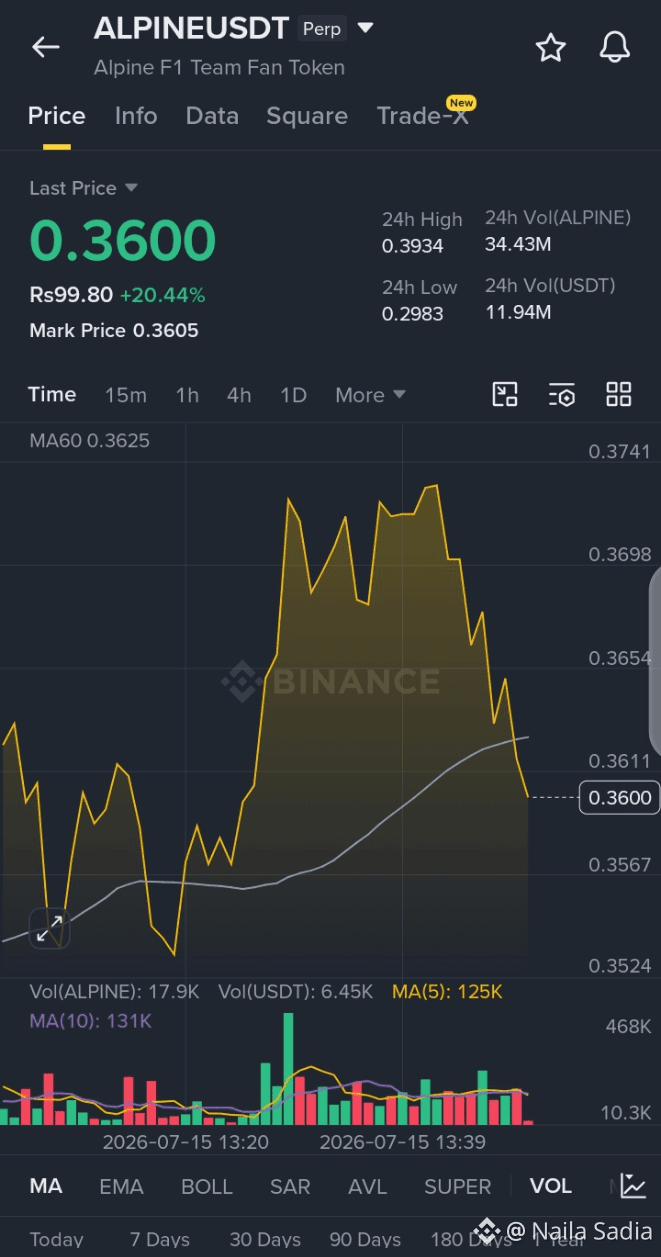Tap the 468K volume axis label
The height and width of the screenshot is (1257, 661).
point(628,1027)
